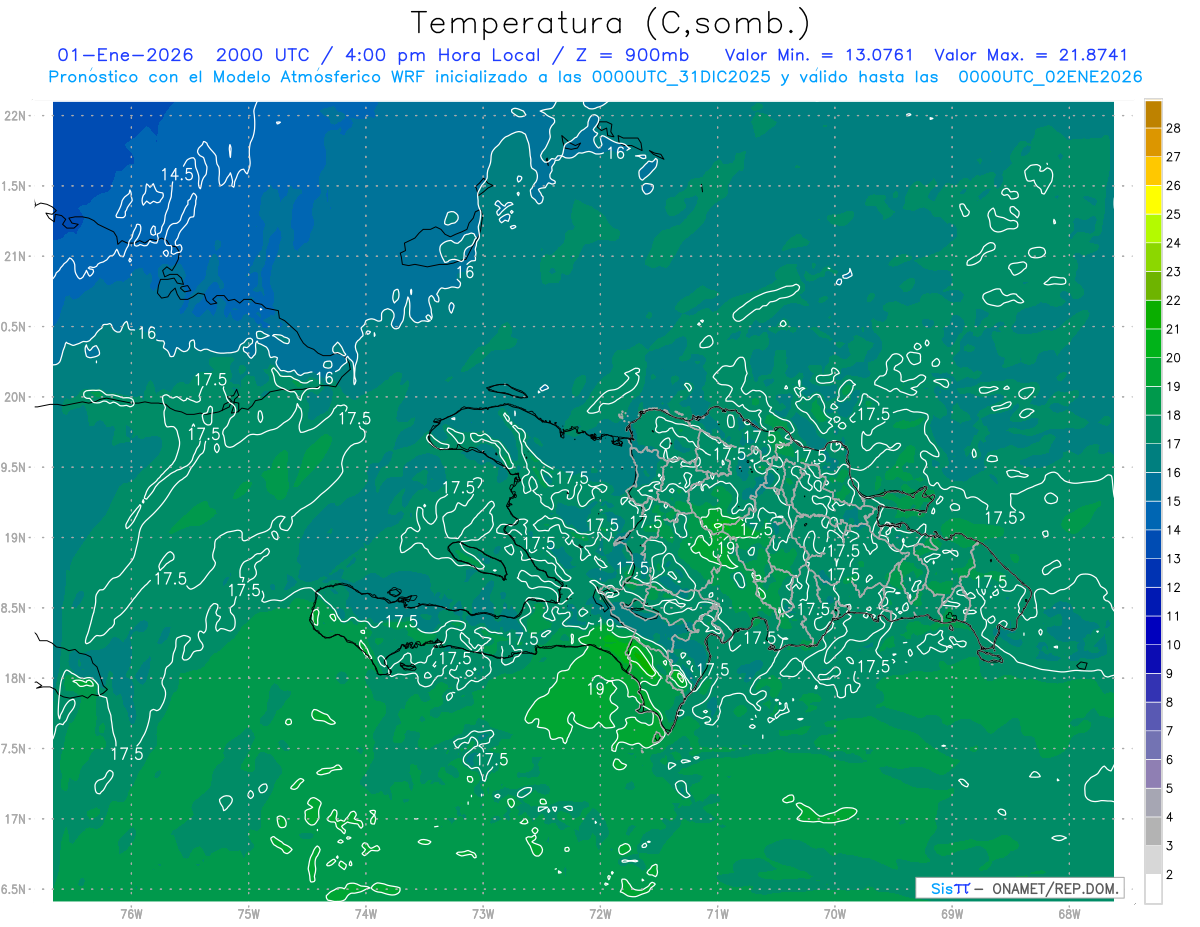The width and height of the screenshot is (1200, 927).
Task: Click the '76W' longitude label
Action: click(x=131, y=914)
